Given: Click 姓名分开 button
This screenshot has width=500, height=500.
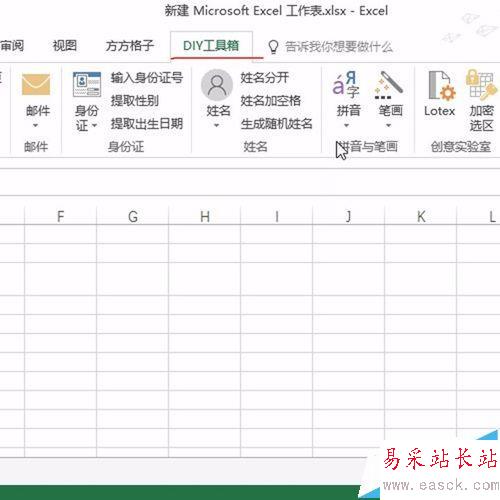Looking at the screenshot, I should (x=265, y=78).
